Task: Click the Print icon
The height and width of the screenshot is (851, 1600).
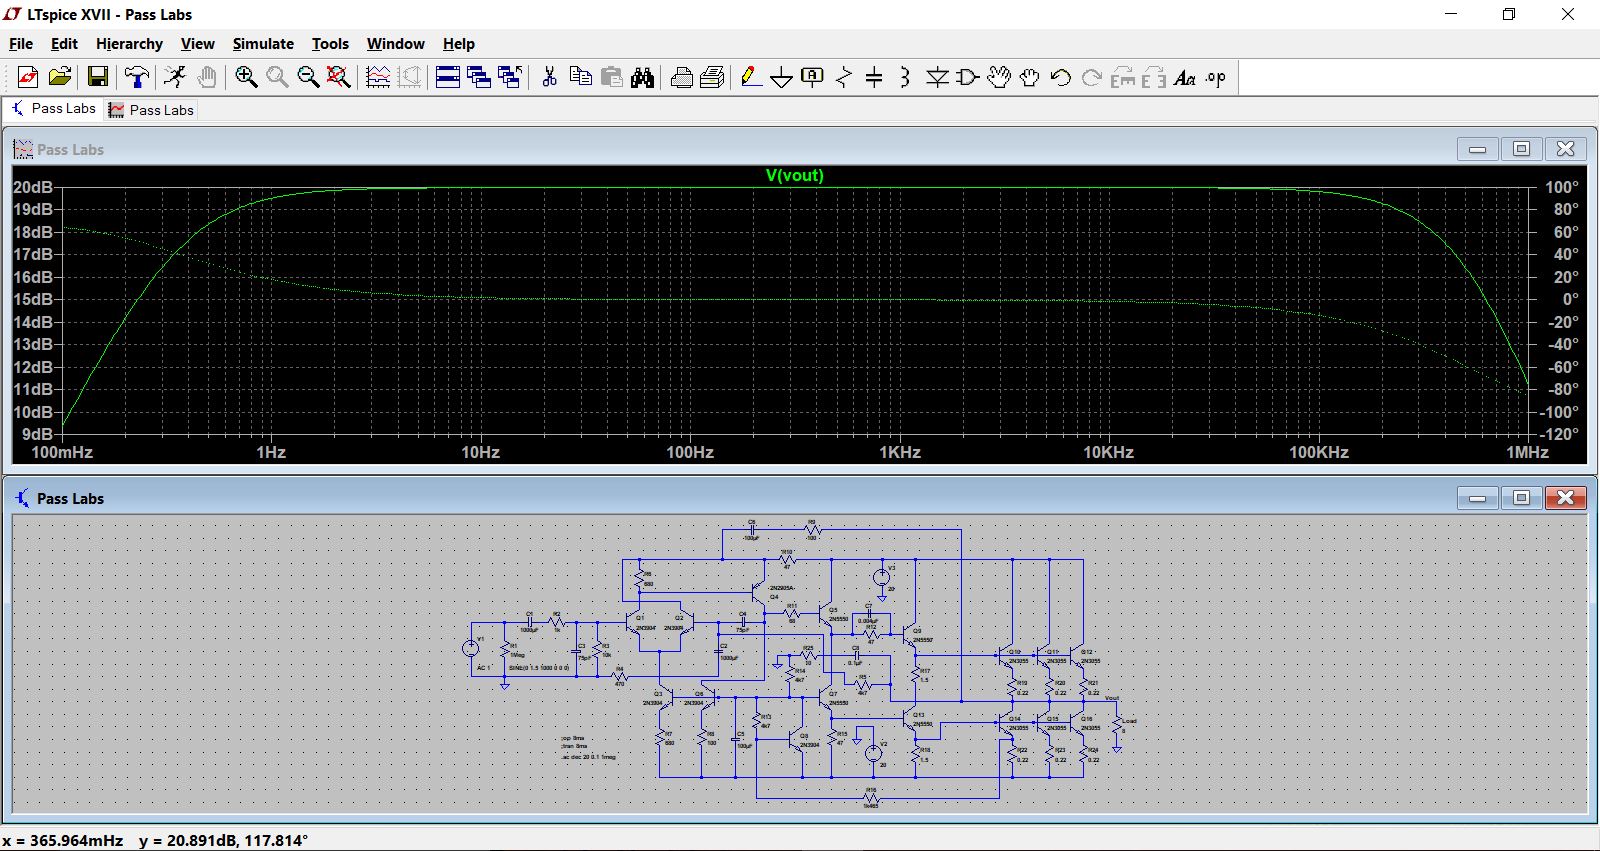Action: tap(681, 77)
